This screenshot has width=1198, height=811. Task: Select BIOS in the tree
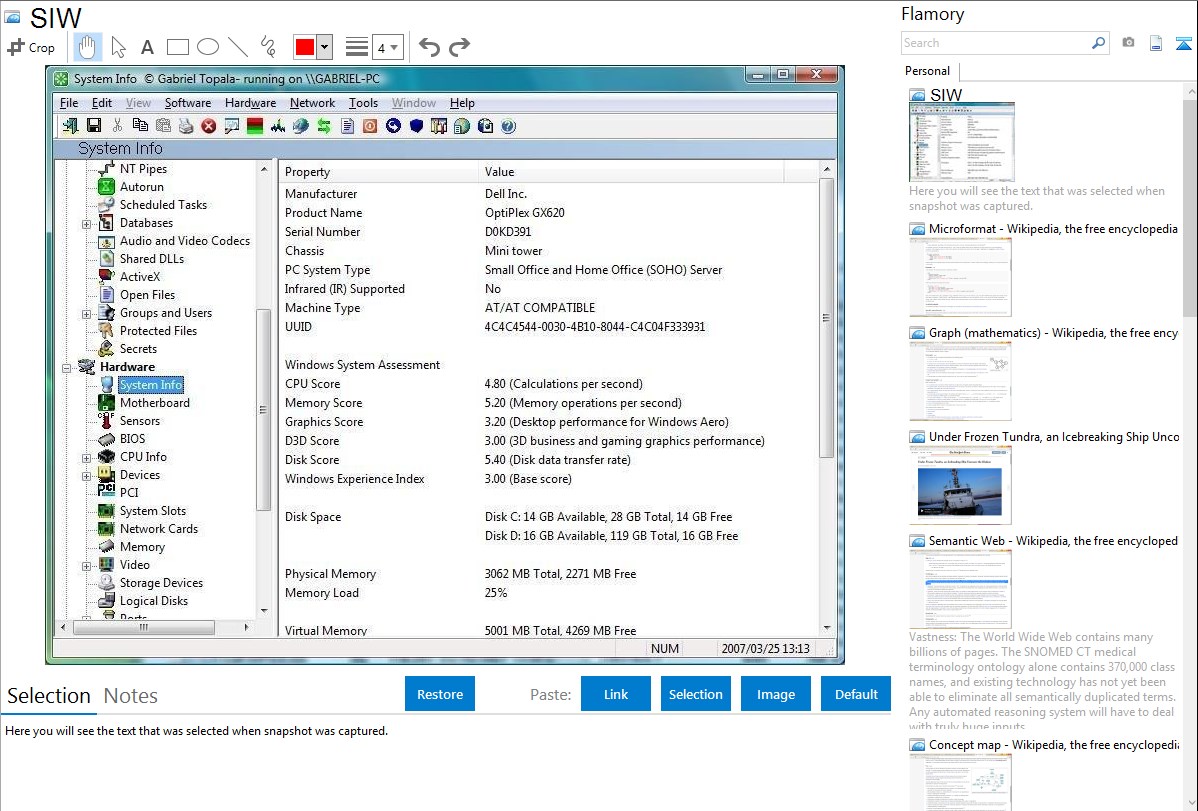click(132, 439)
